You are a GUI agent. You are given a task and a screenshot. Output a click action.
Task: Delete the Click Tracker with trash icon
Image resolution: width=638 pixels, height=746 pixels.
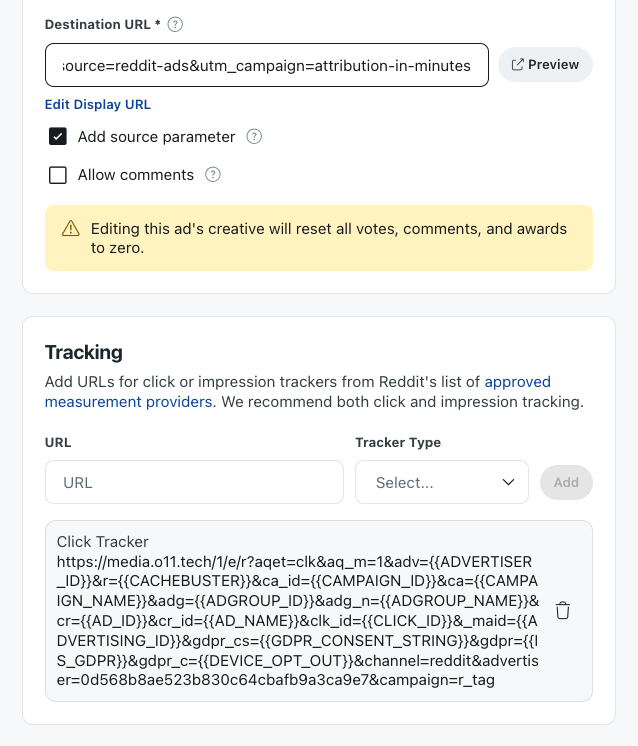[563, 610]
